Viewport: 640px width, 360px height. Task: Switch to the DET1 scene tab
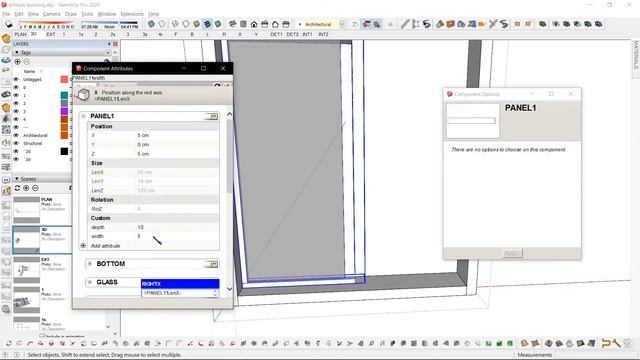276,34
